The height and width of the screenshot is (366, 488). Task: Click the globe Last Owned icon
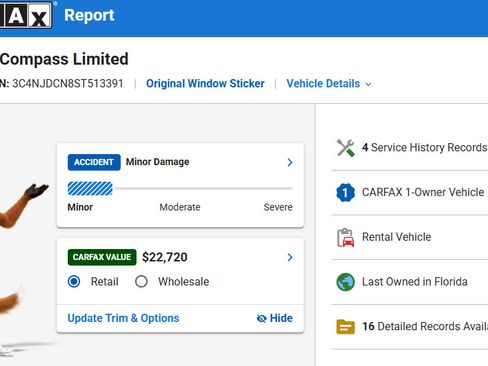pyautogui.click(x=345, y=282)
